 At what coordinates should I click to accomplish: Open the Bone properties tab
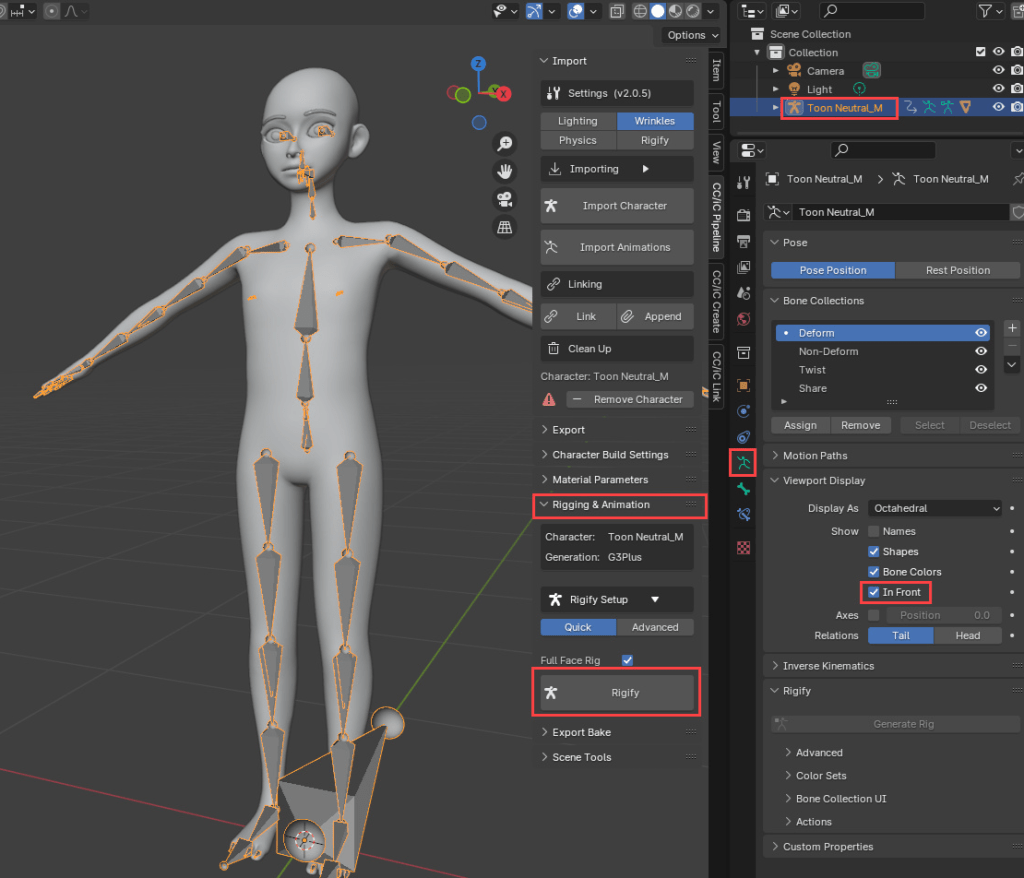743,488
